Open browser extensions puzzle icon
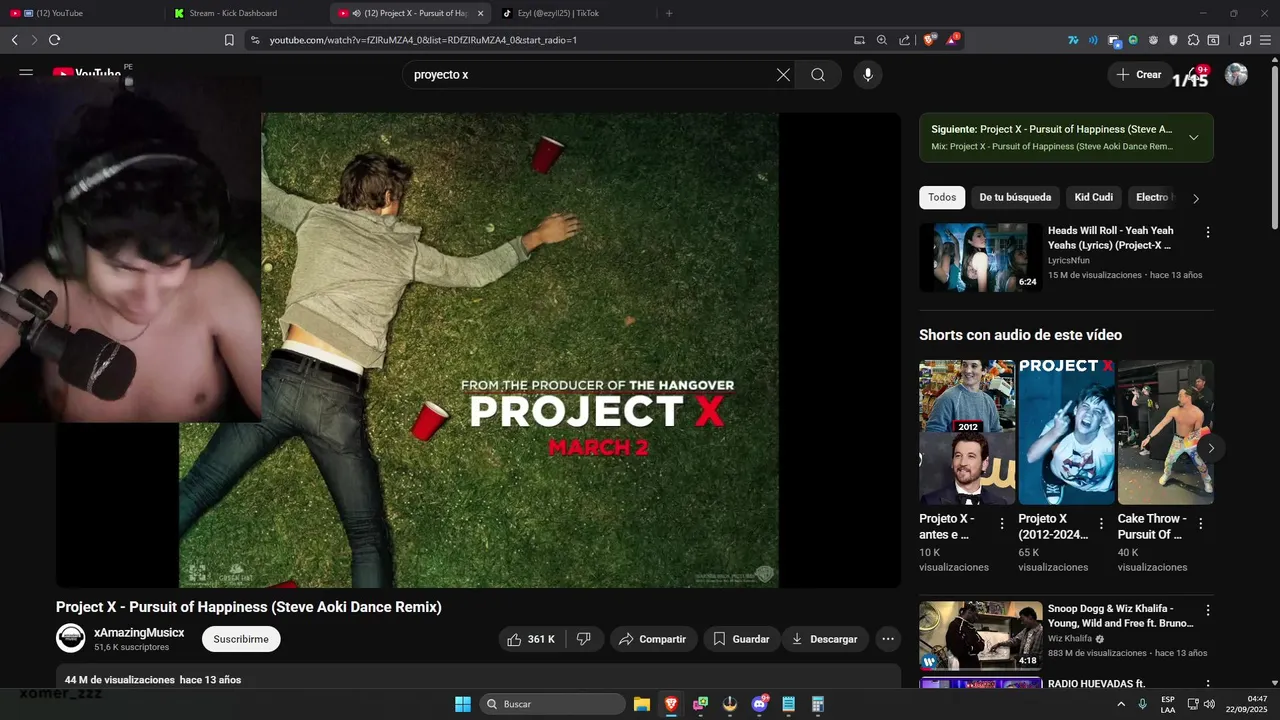This screenshot has height=720, width=1280. coord(1193,40)
